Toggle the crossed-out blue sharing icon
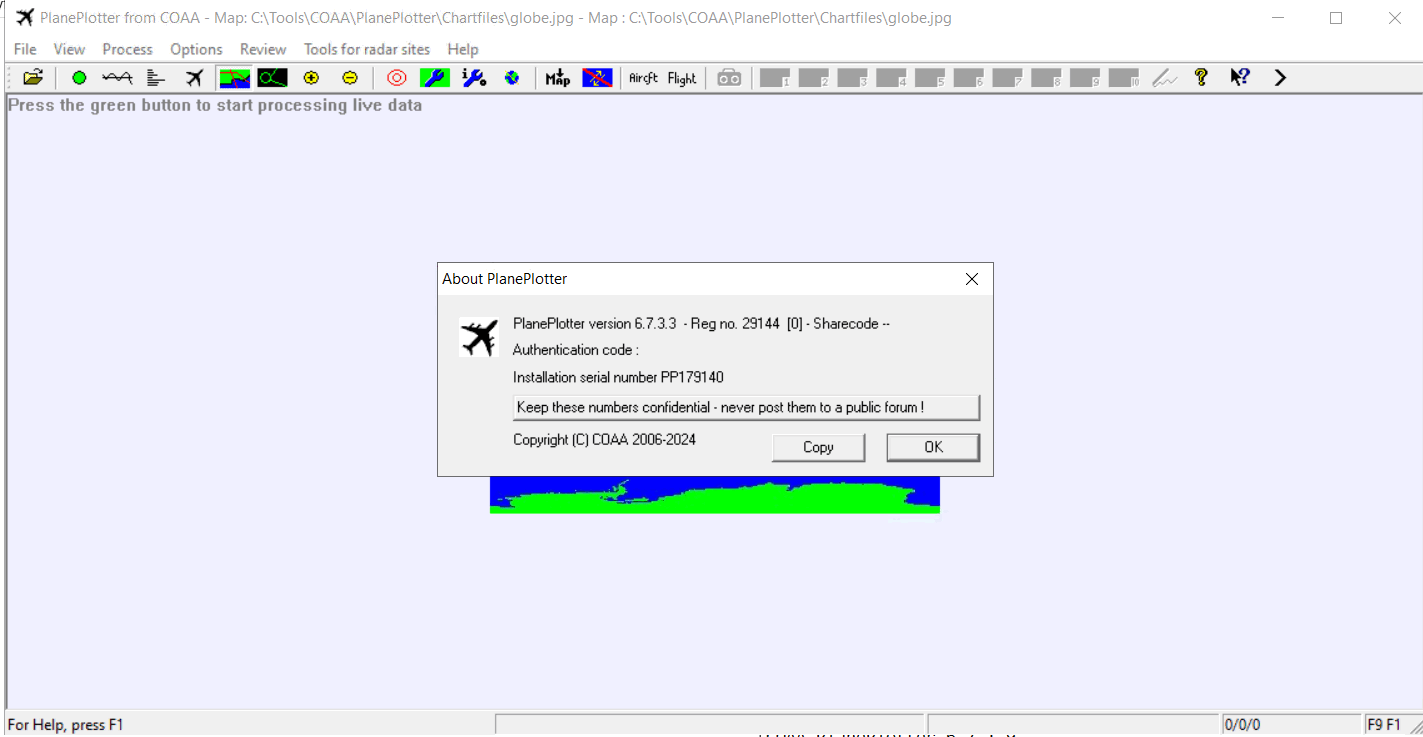 tap(597, 78)
